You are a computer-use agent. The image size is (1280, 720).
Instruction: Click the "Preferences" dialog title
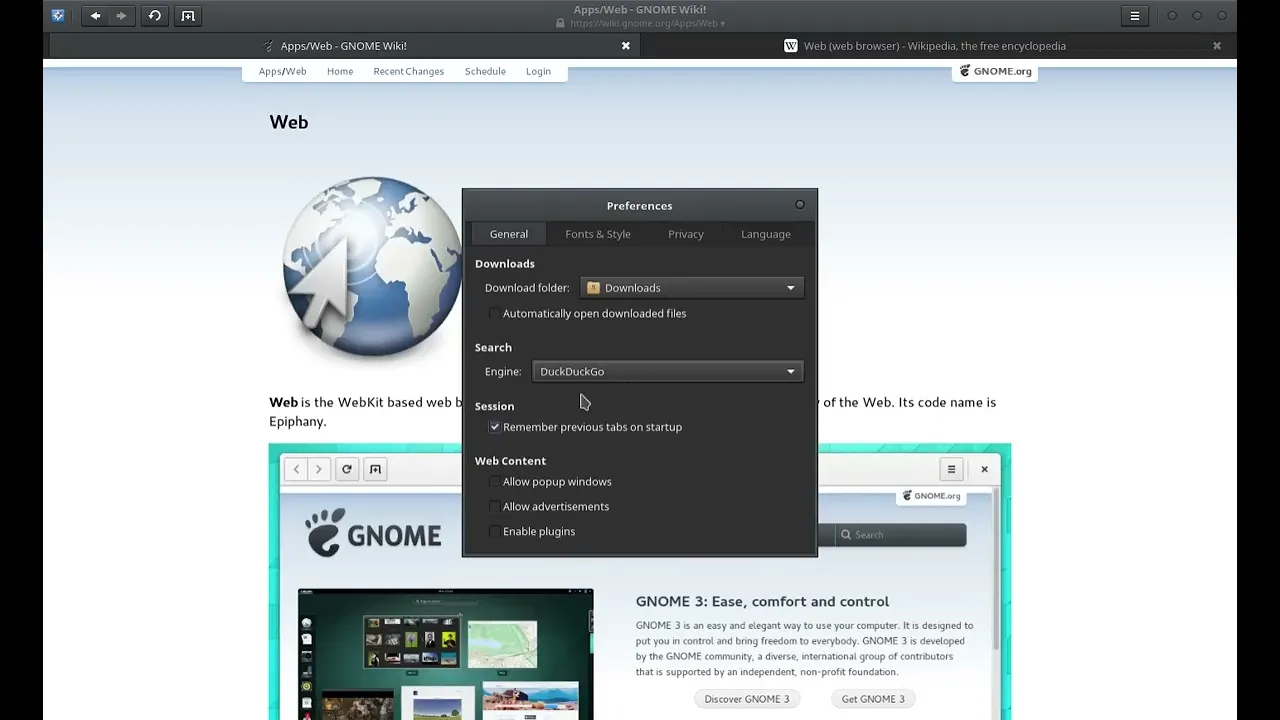640,206
